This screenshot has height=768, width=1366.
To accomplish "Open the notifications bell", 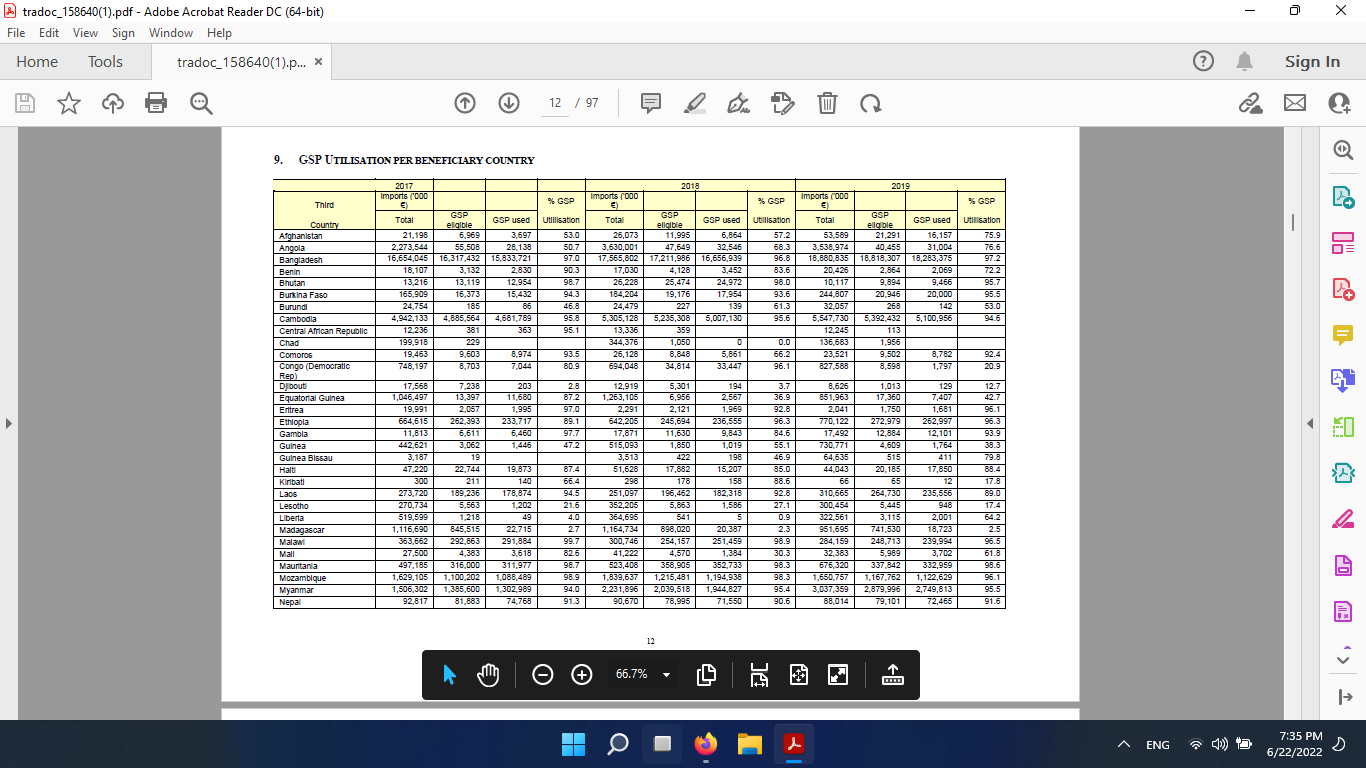I will (x=1245, y=62).
